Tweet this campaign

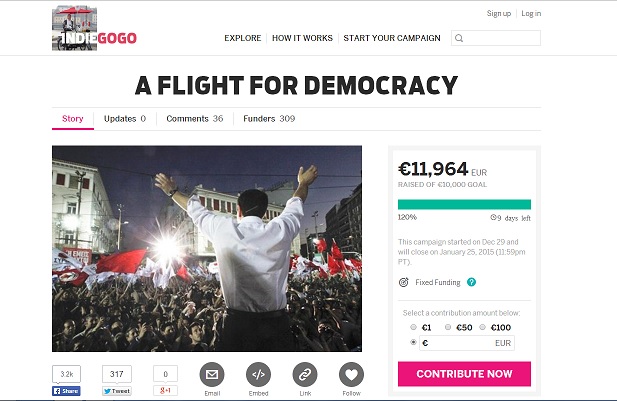point(117,391)
